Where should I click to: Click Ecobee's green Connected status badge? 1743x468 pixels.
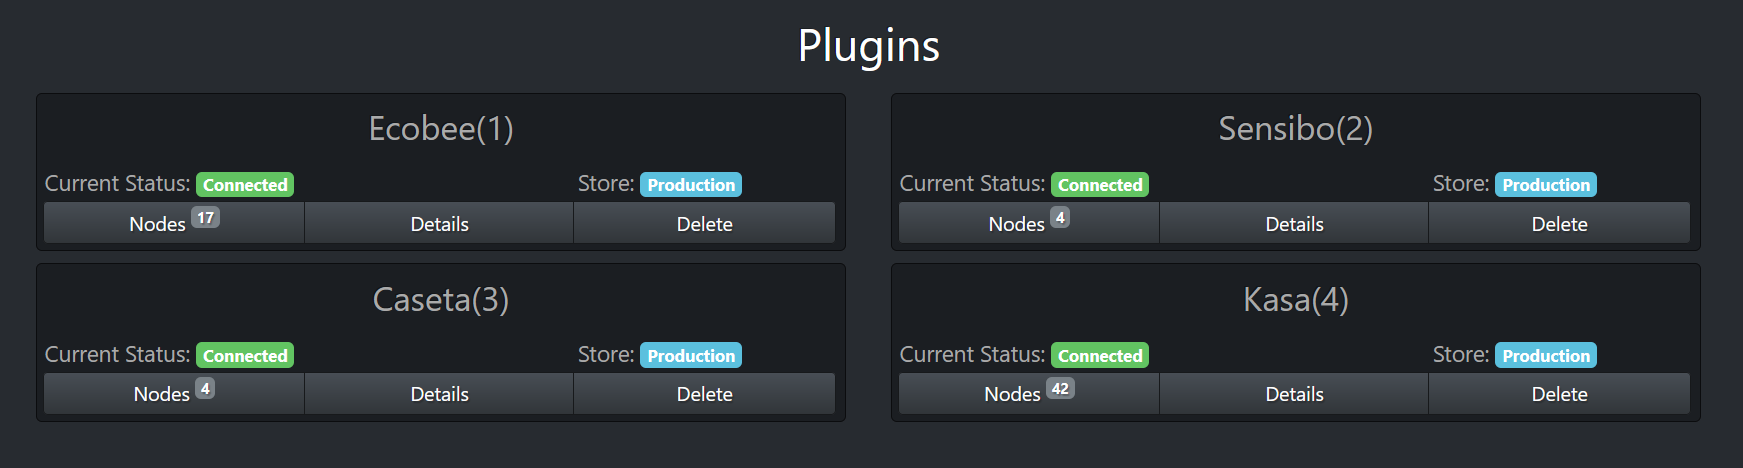(245, 185)
